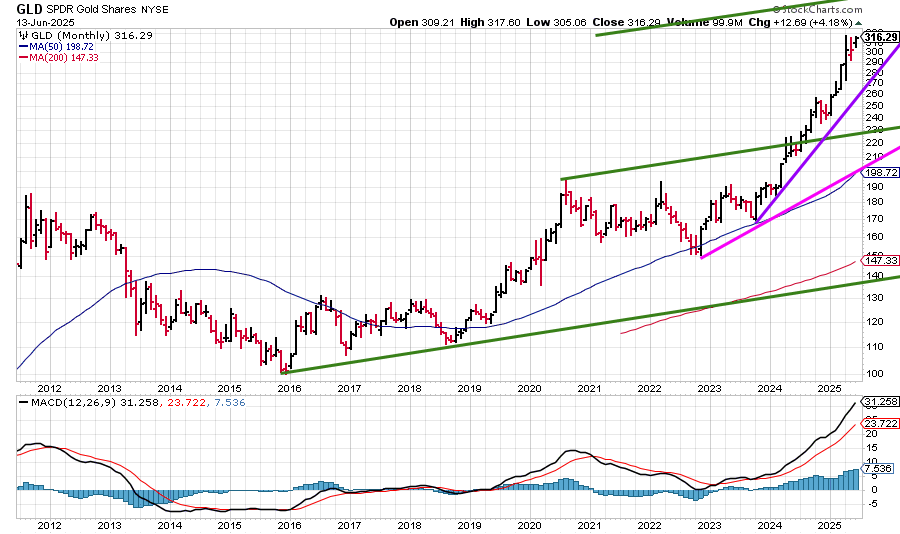Click the 2025 label under the price chart
This screenshot has height=534, width=900.
coord(829,389)
